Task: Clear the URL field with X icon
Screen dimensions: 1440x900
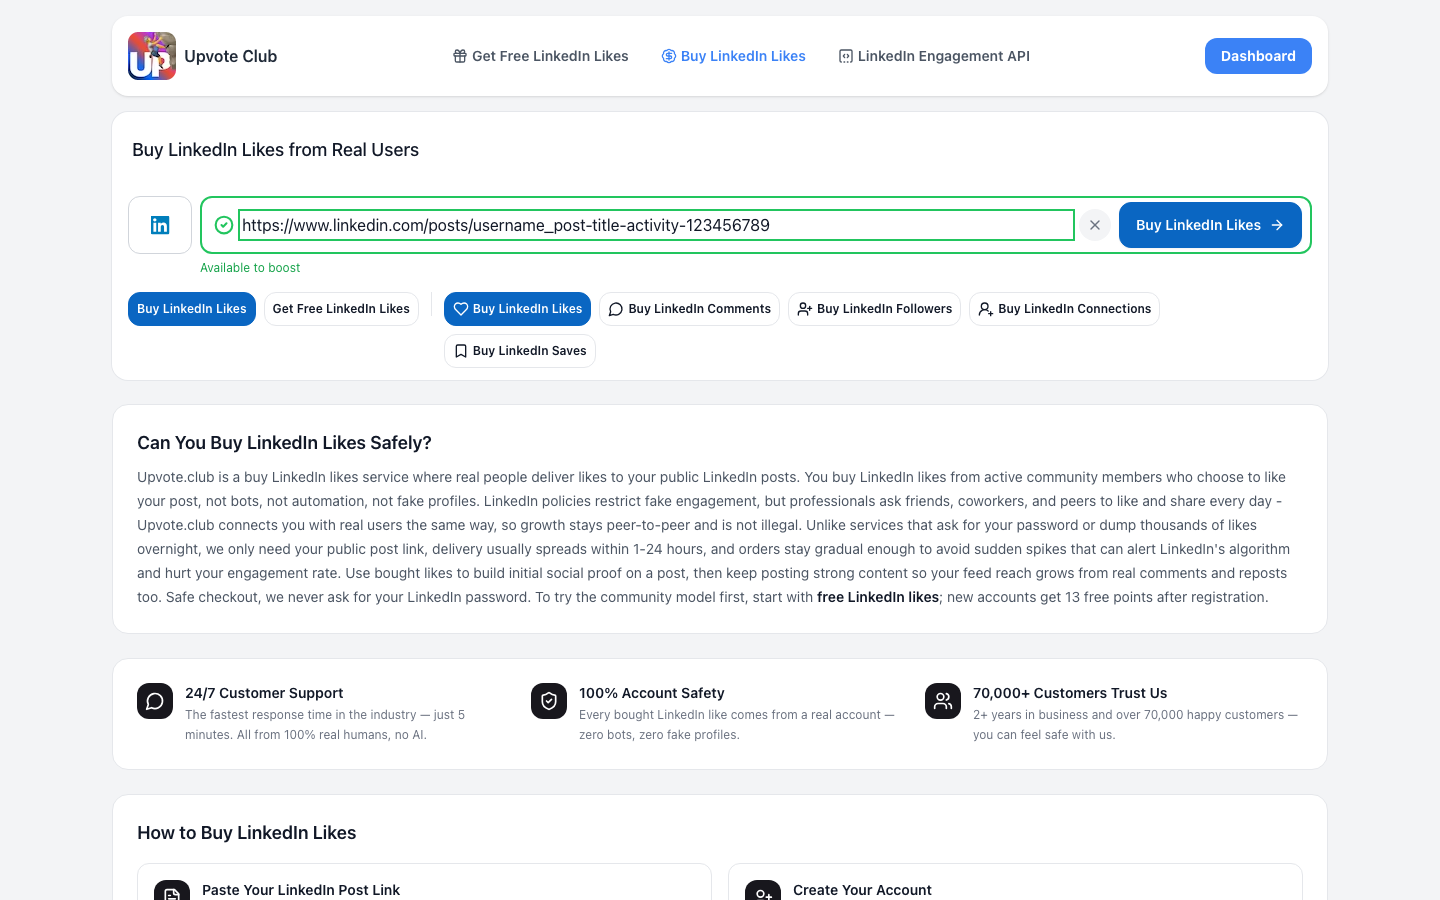Action: click(x=1095, y=225)
